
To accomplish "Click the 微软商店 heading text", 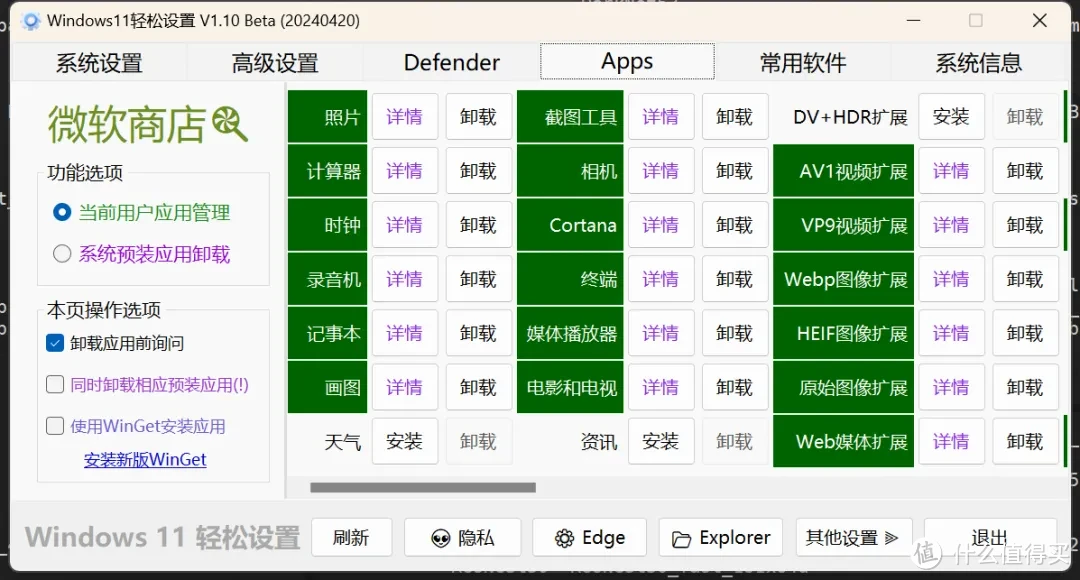I will pos(127,125).
